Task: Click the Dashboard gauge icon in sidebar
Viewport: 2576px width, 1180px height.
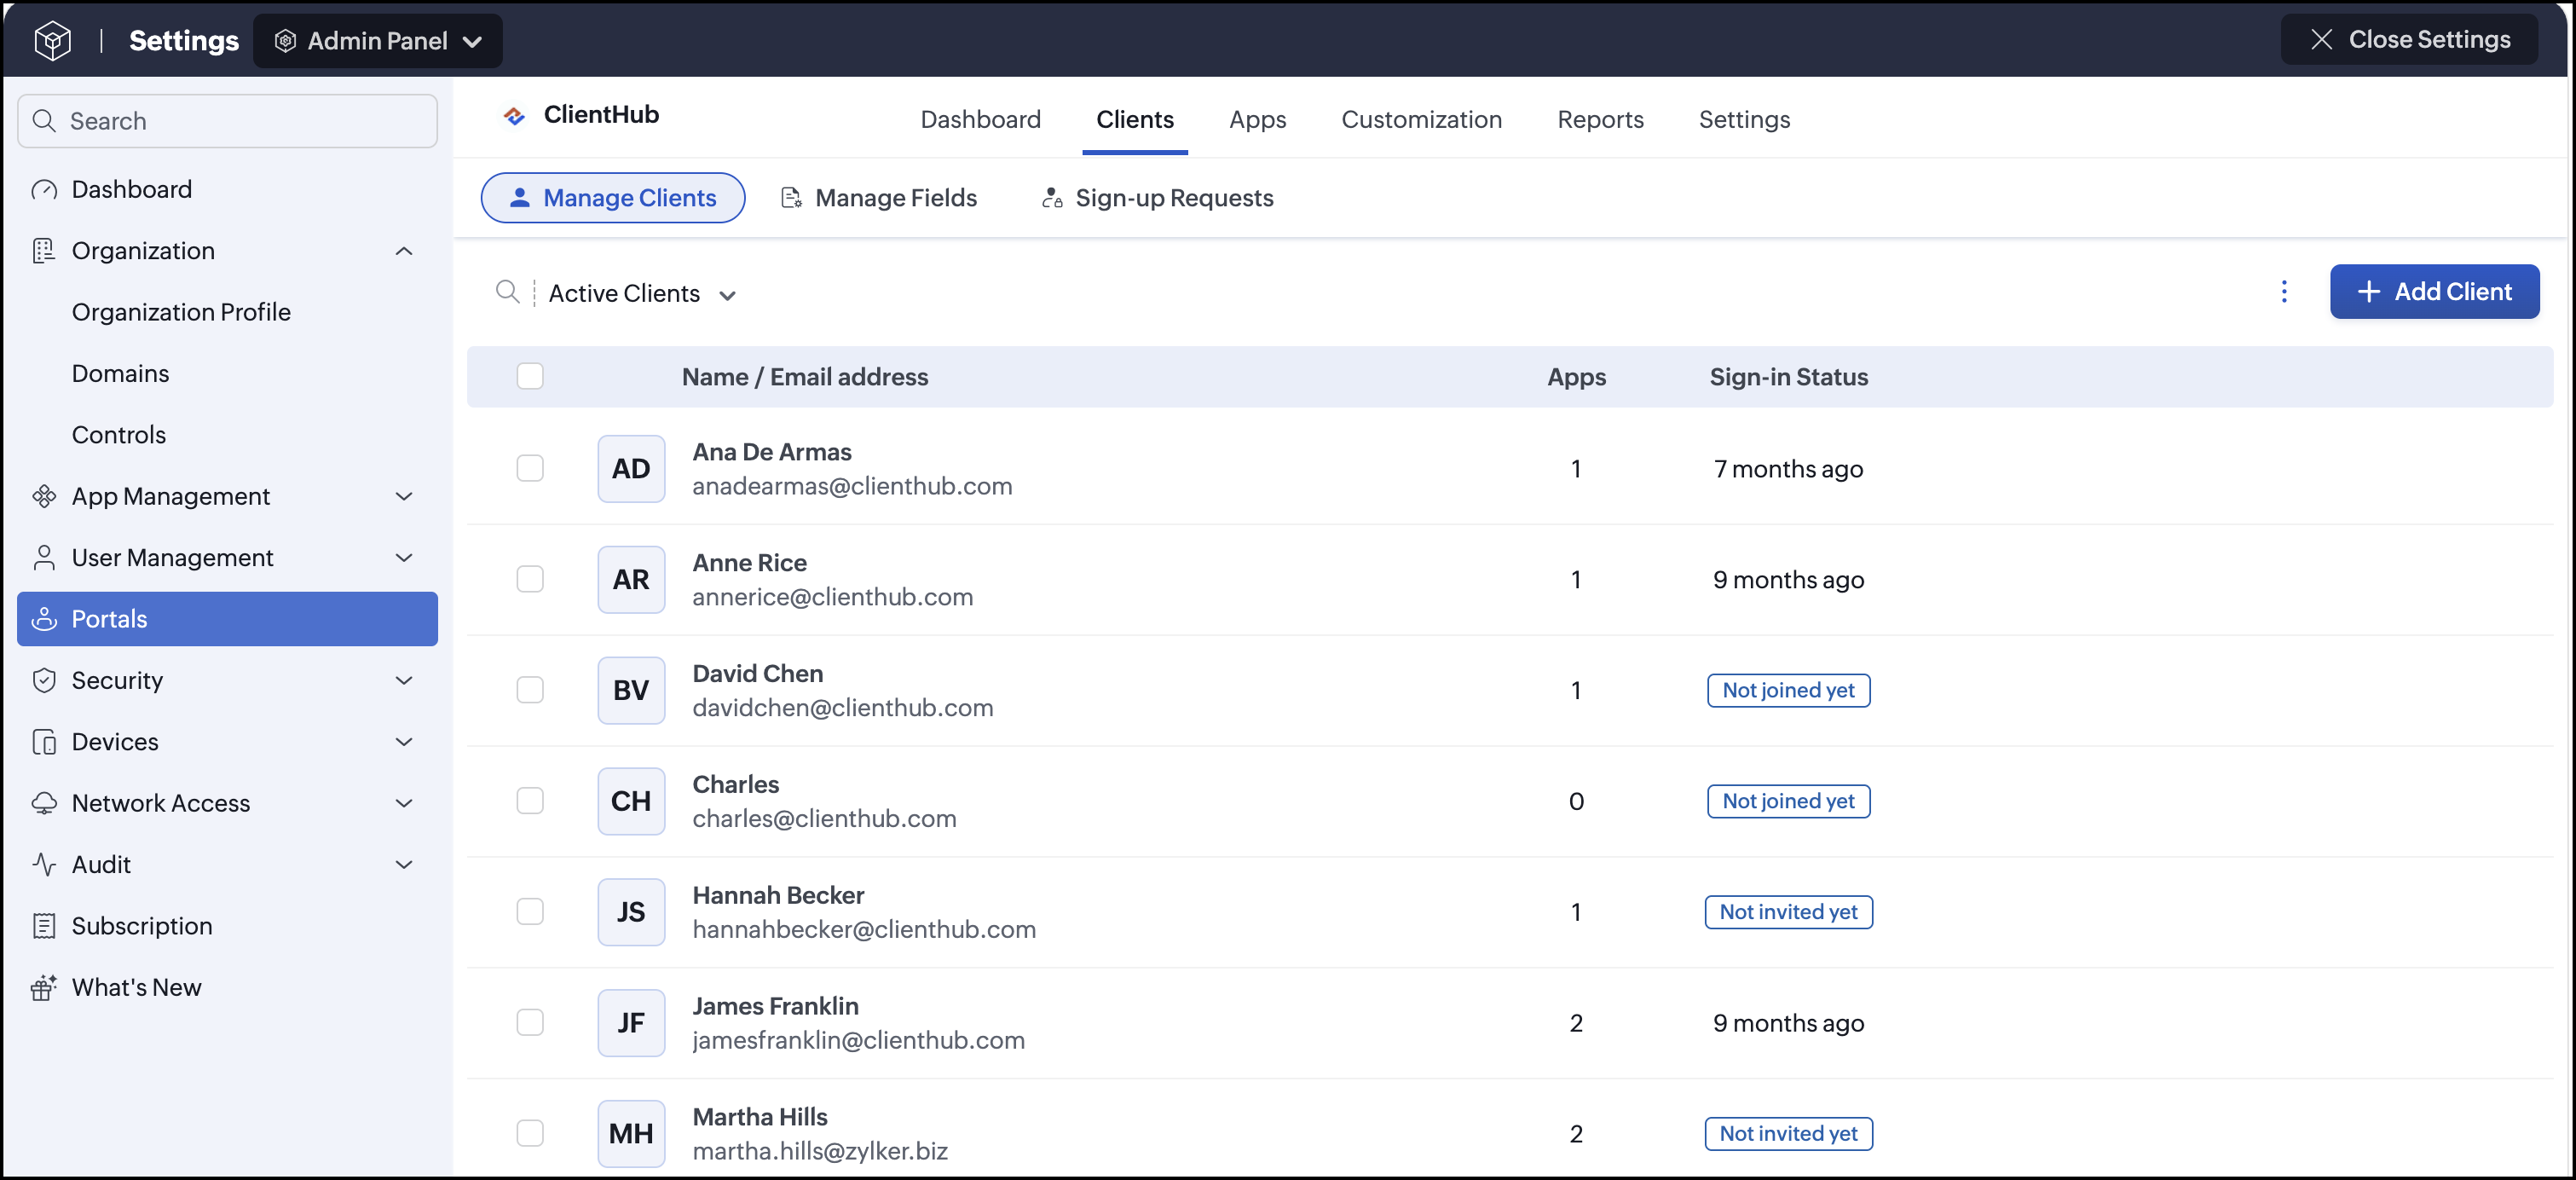Action: (44, 190)
